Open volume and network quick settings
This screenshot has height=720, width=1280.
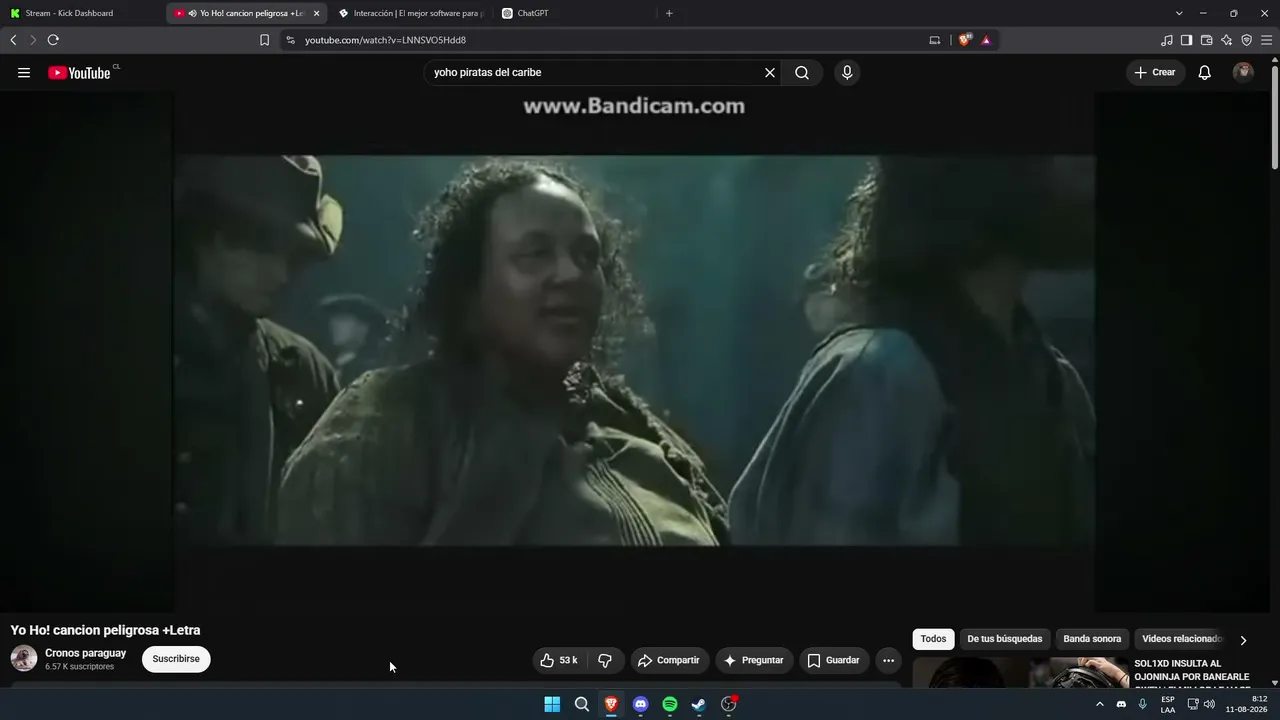(1201, 704)
